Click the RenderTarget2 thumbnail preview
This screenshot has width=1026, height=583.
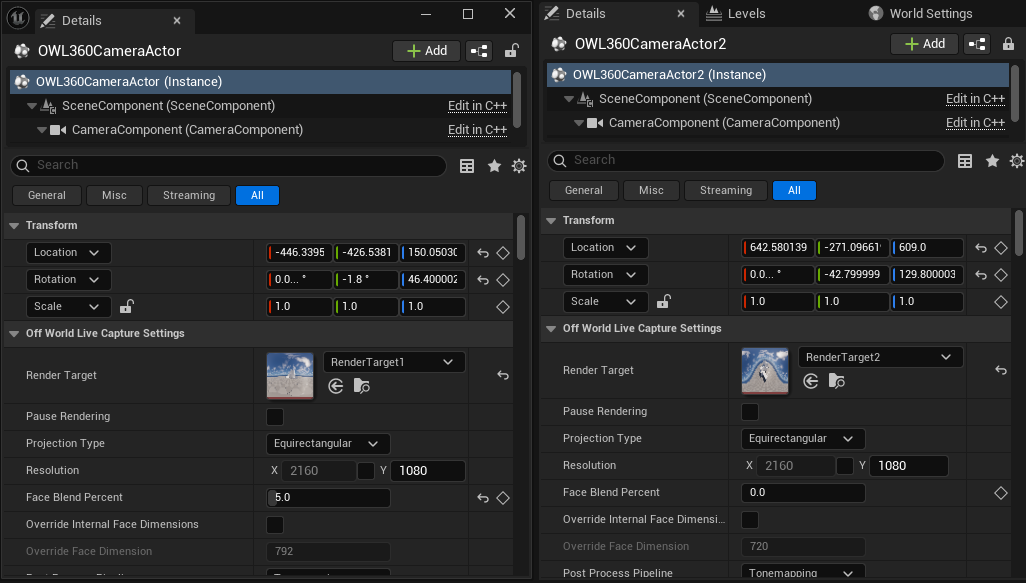tap(765, 370)
